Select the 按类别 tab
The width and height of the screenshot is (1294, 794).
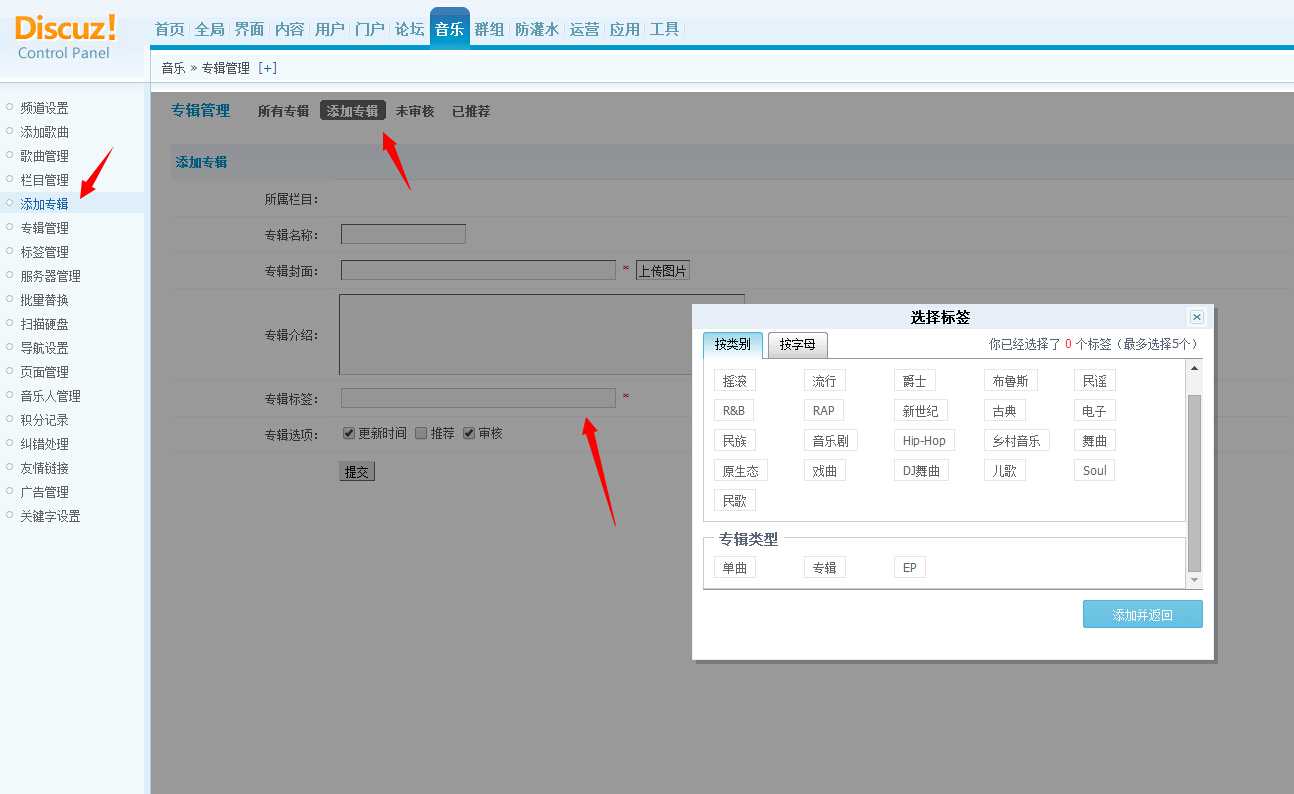point(732,345)
